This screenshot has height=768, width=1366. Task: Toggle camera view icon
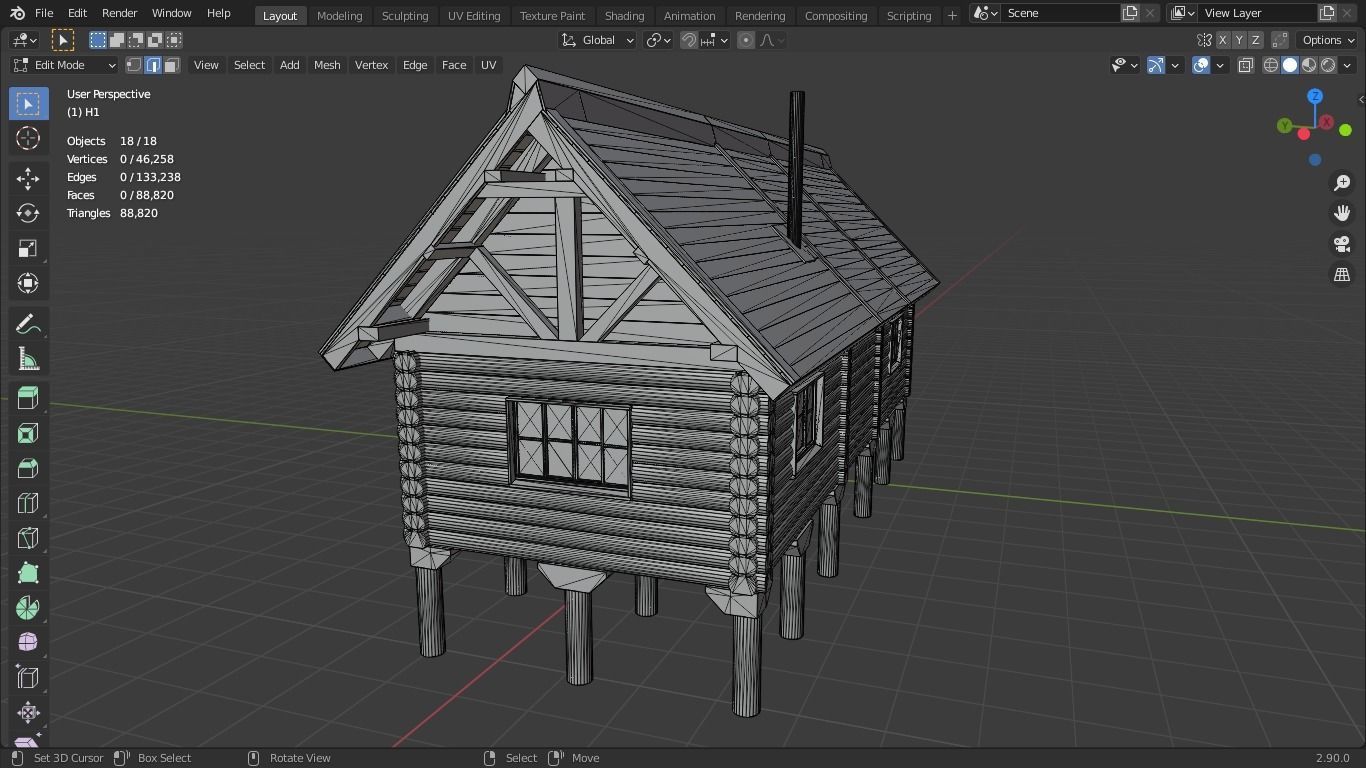[1342, 244]
